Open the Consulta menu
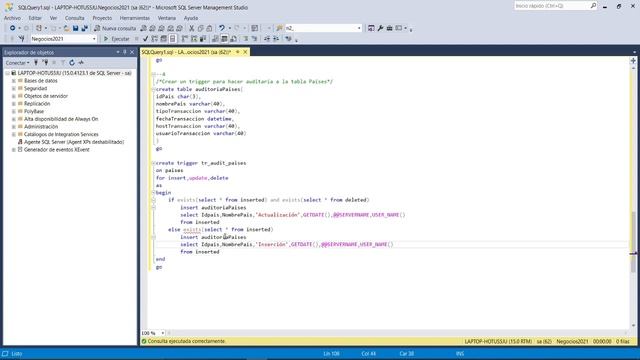Viewport: 640px width, 360px height. tap(75, 18)
